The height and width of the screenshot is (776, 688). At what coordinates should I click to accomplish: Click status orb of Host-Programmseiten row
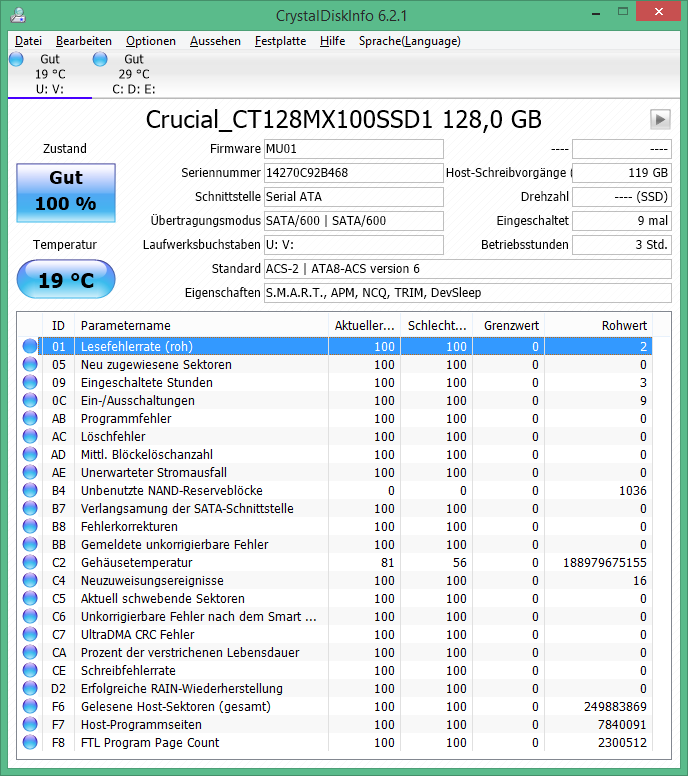(30, 725)
